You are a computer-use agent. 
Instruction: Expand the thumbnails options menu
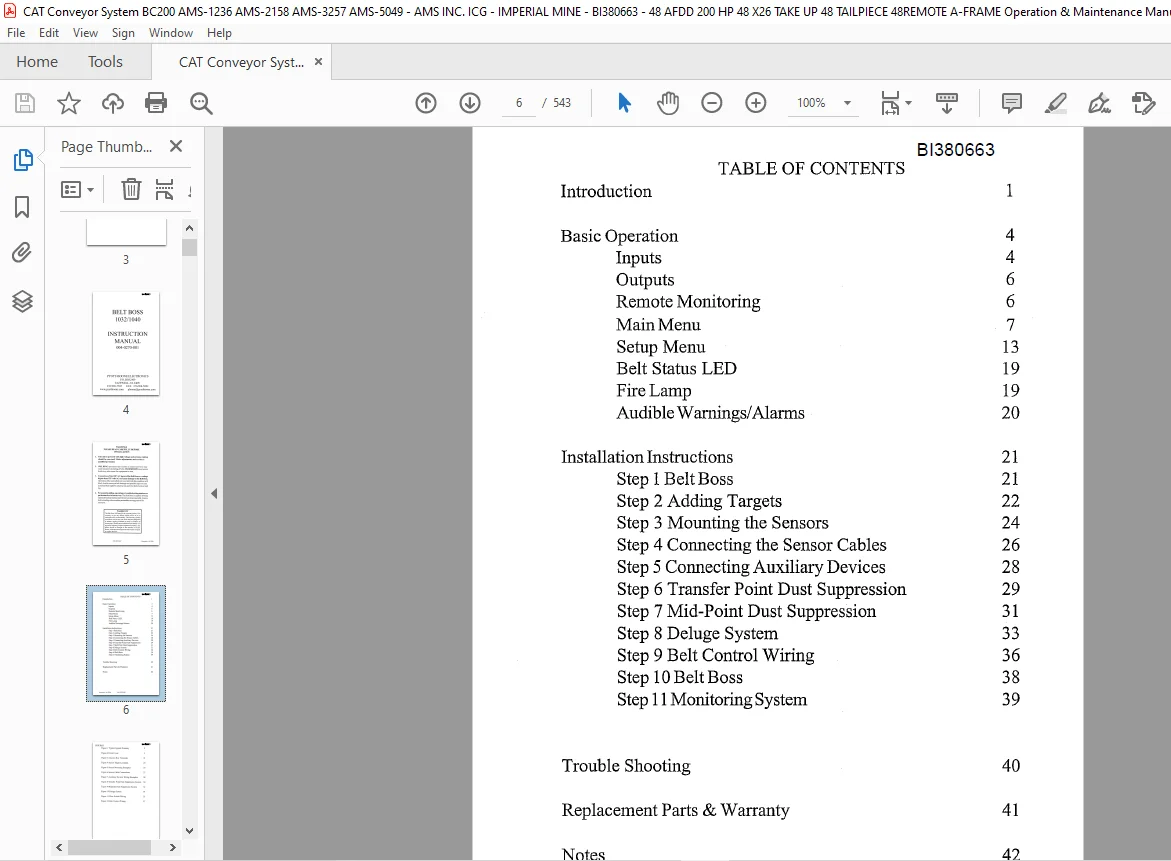pyautogui.click(x=78, y=190)
